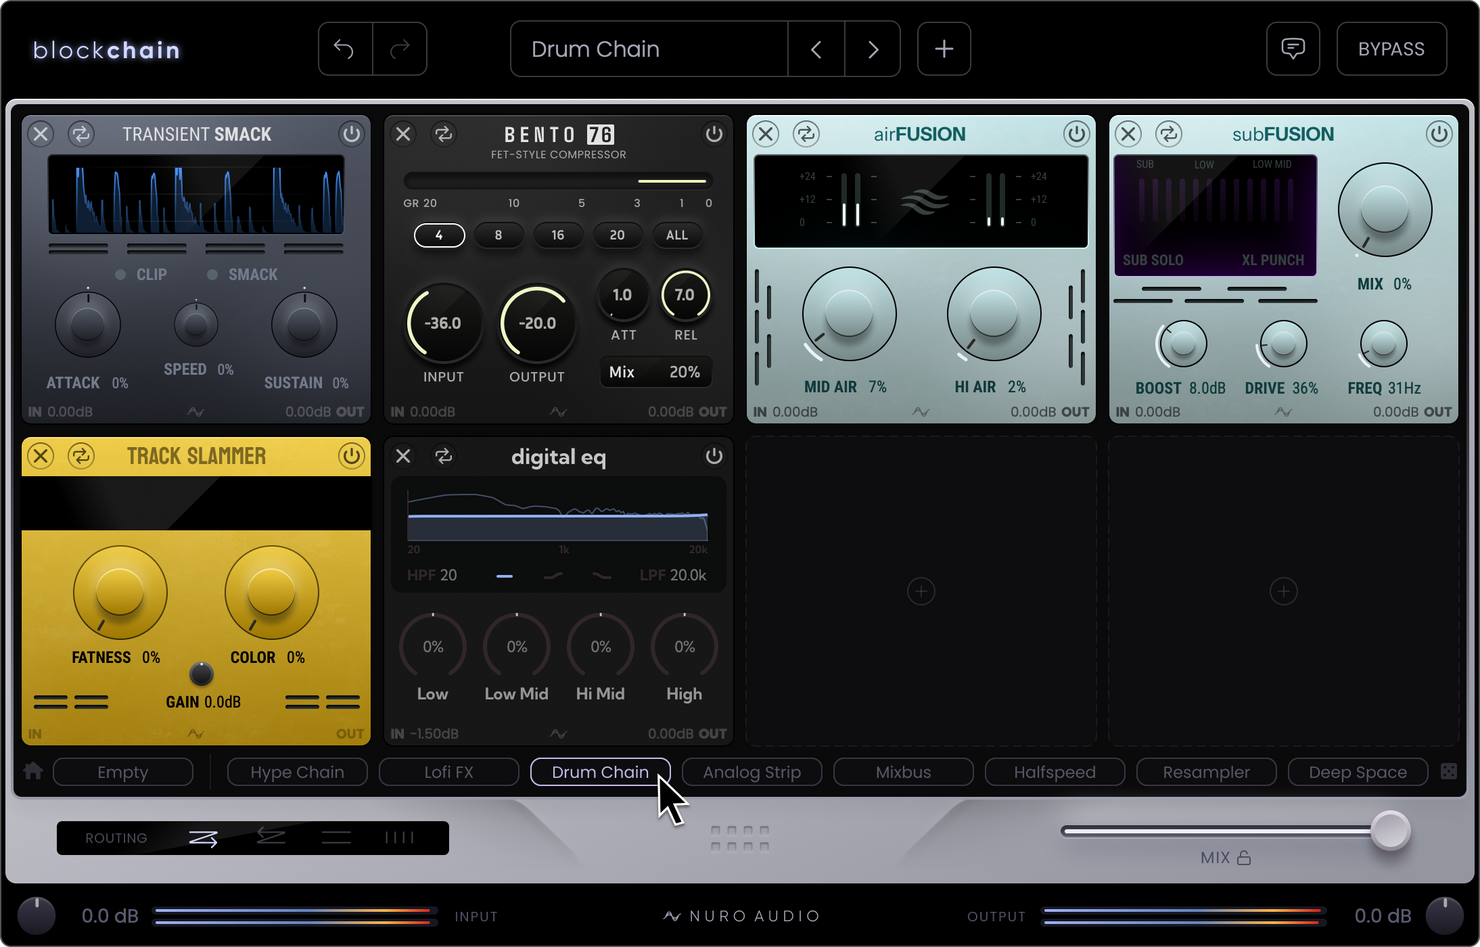Select the Lofi FX preset tab
1480x947 pixels.
[x=449, y=772]
